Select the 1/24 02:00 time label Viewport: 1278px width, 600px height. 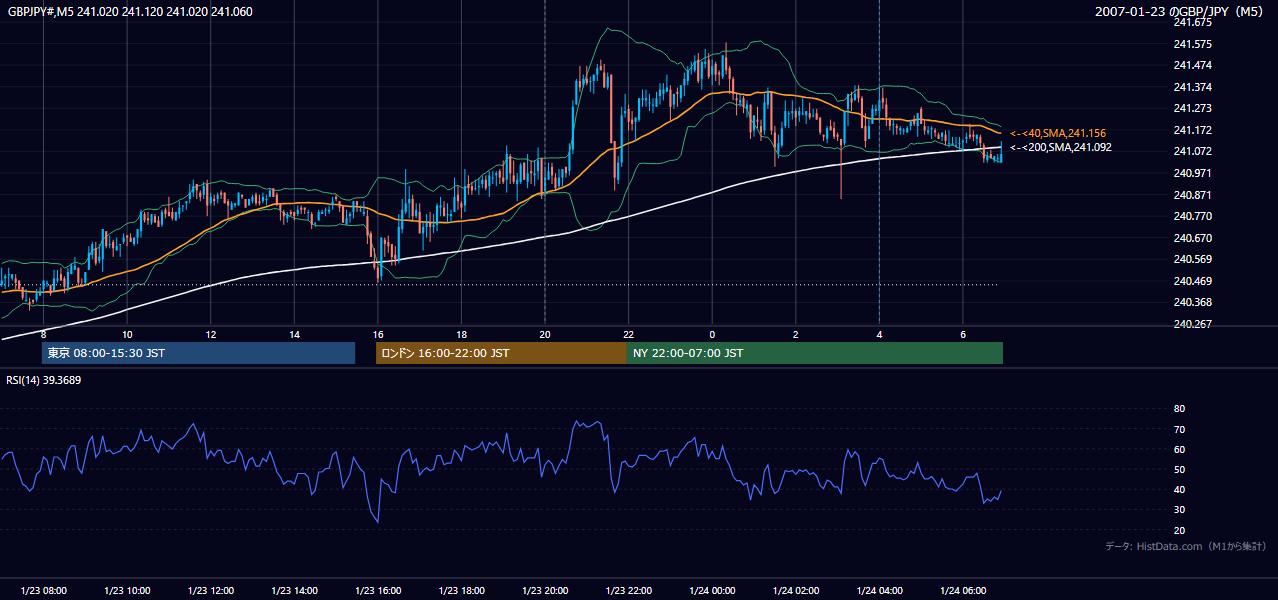(796, 591)
